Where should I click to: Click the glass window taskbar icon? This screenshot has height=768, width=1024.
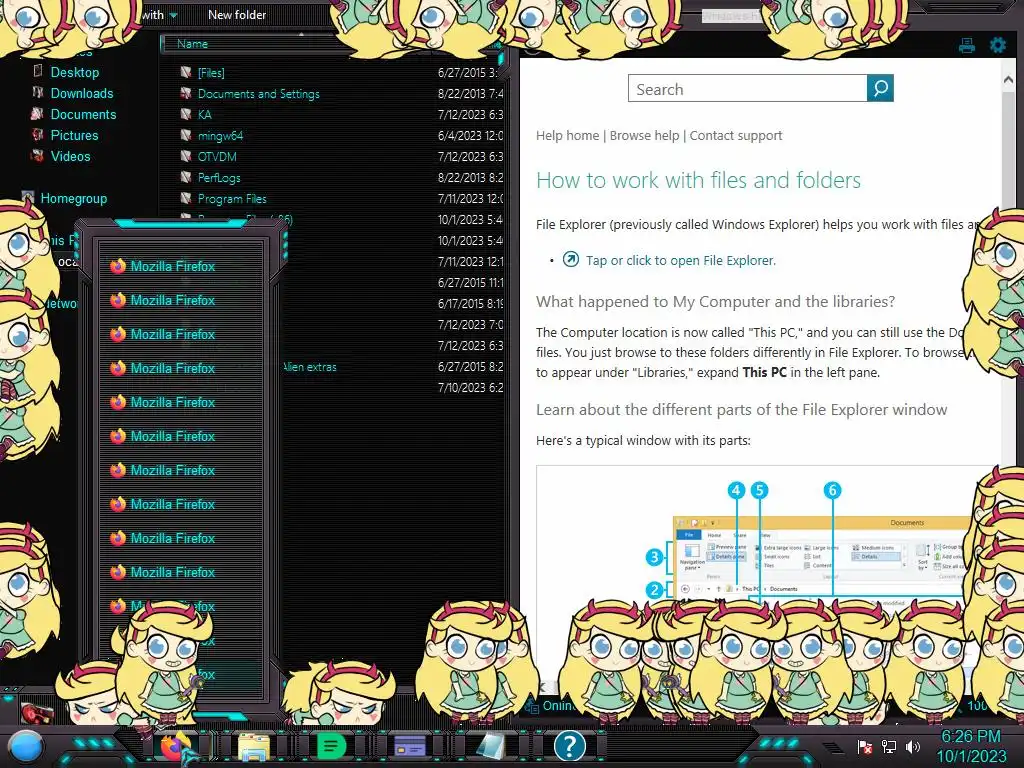click(490, 746)
